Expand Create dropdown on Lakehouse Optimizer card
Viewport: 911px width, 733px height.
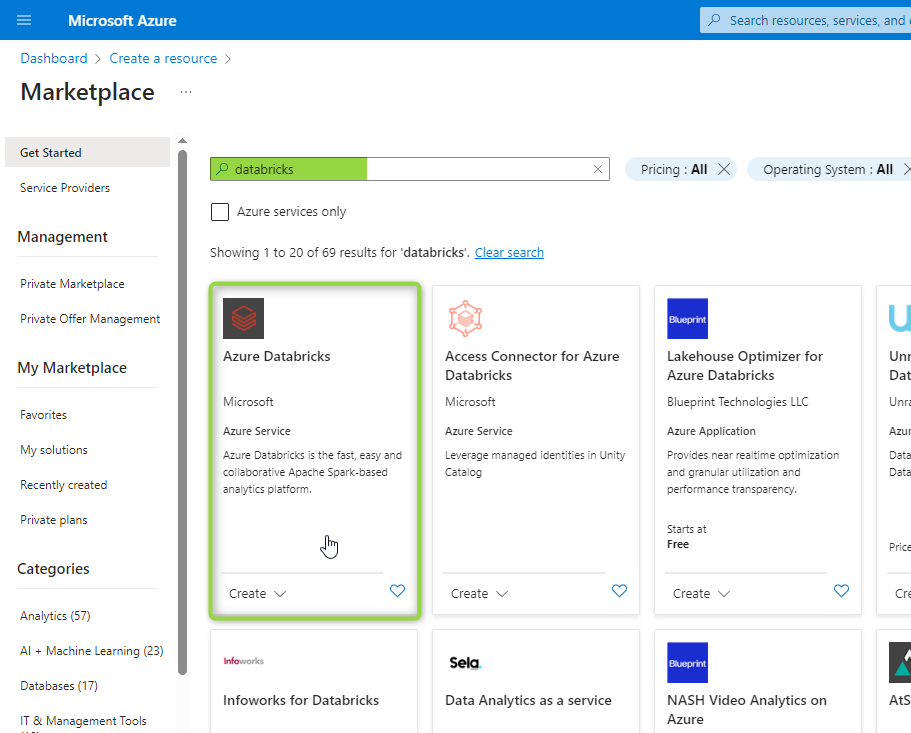(701, 594)
